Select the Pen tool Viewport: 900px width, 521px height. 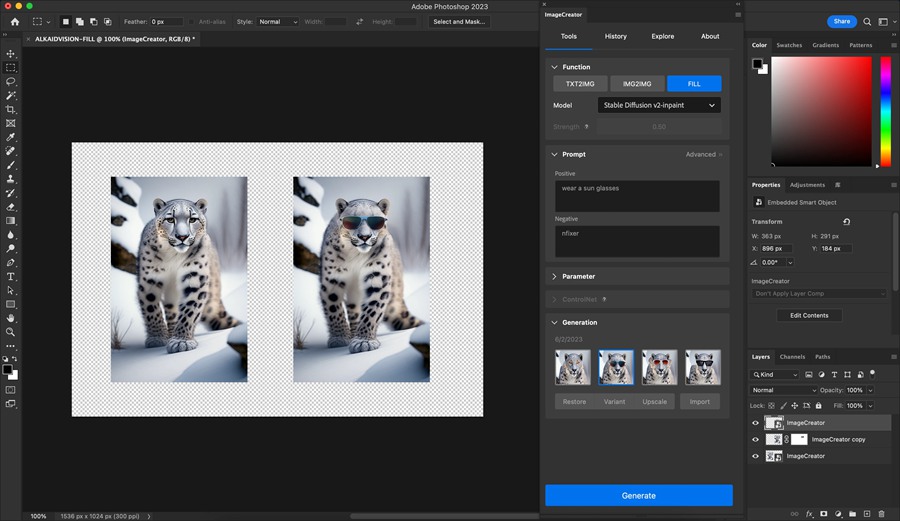pos(10,262)
